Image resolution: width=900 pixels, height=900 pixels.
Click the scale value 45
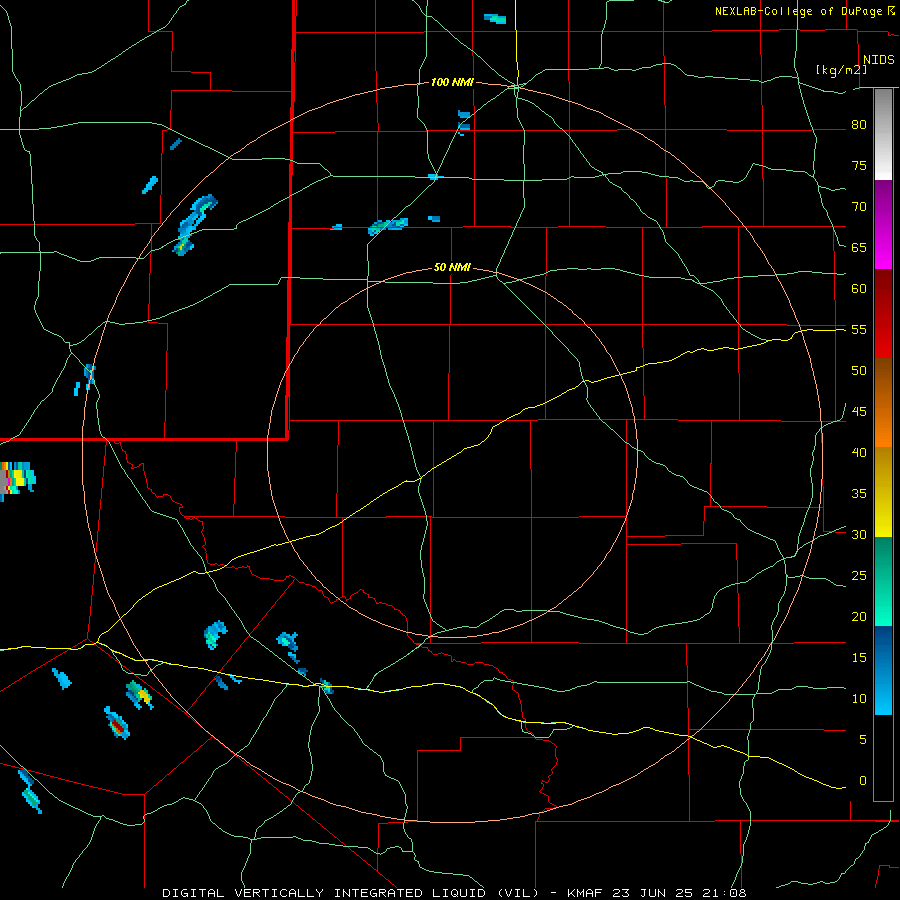[x=859, y=412]
